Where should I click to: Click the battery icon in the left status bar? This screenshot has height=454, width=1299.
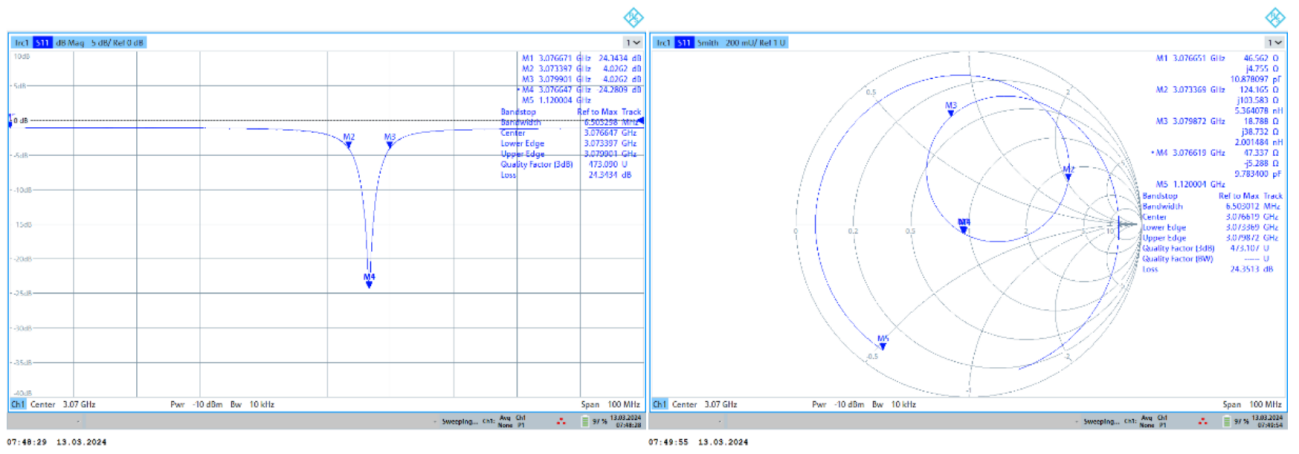pyautogui.click(x=586, y=423)
